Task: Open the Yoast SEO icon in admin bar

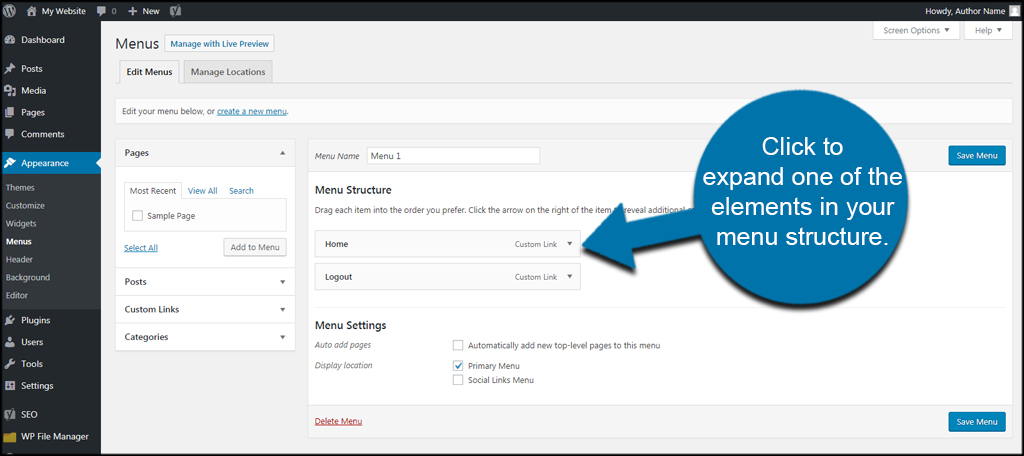Action: pyautogui.click(x=175, y=11)
